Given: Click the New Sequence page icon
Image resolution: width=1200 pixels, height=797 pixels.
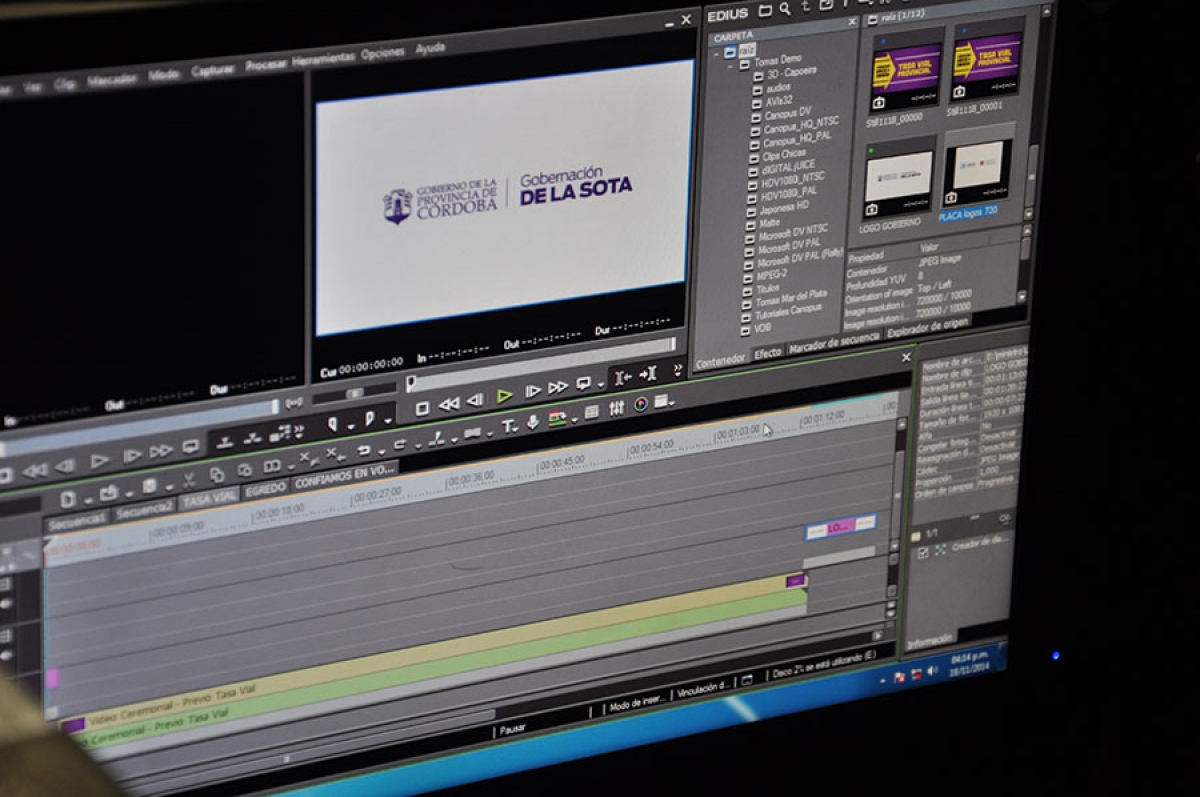Looking at the screenshot, I should 68,499.
